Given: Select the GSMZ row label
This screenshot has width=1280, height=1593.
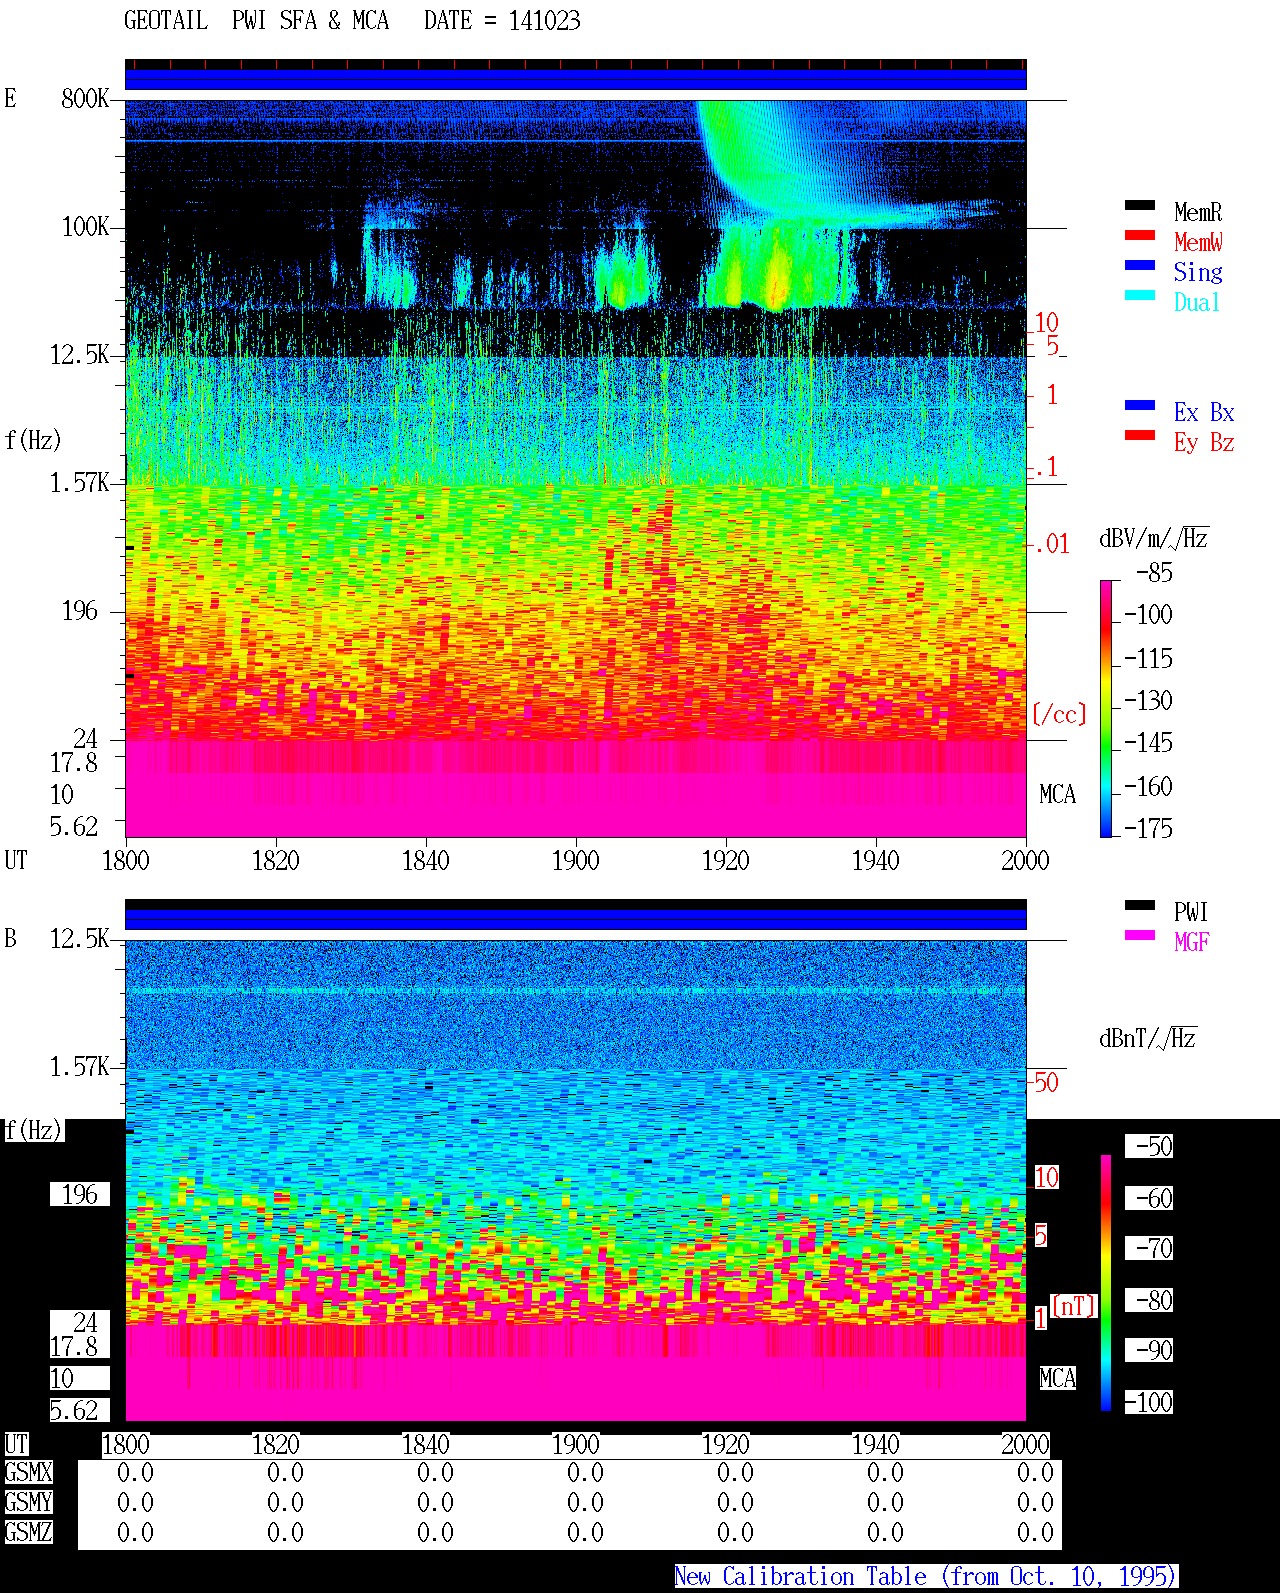Looking at the screenshot, I should coord(28,1532).
